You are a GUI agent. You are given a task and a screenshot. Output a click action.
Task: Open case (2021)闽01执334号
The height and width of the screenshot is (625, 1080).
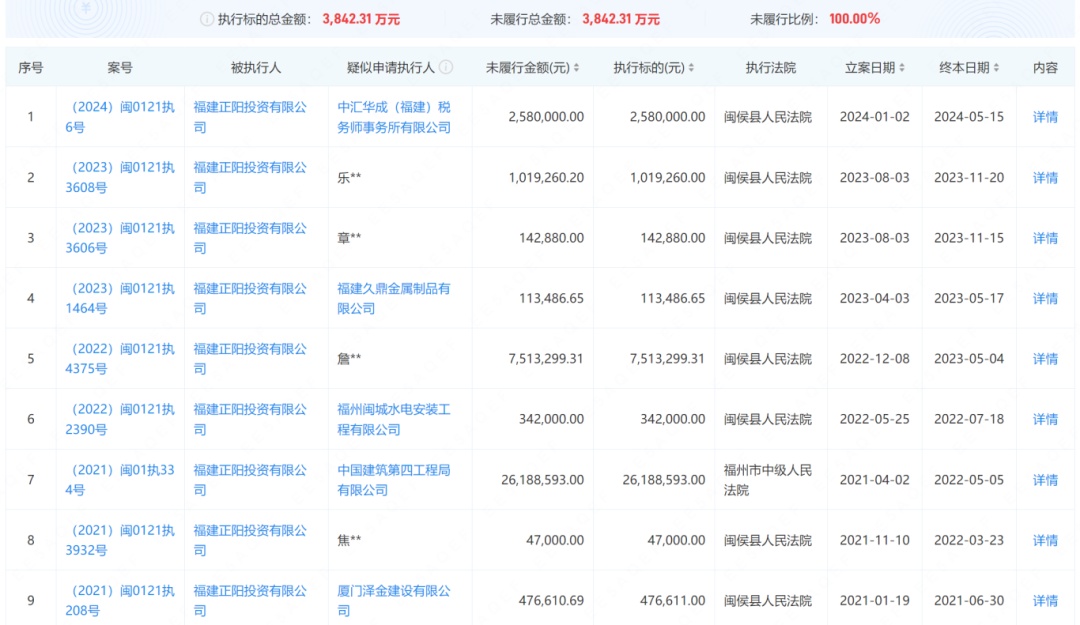120,480
